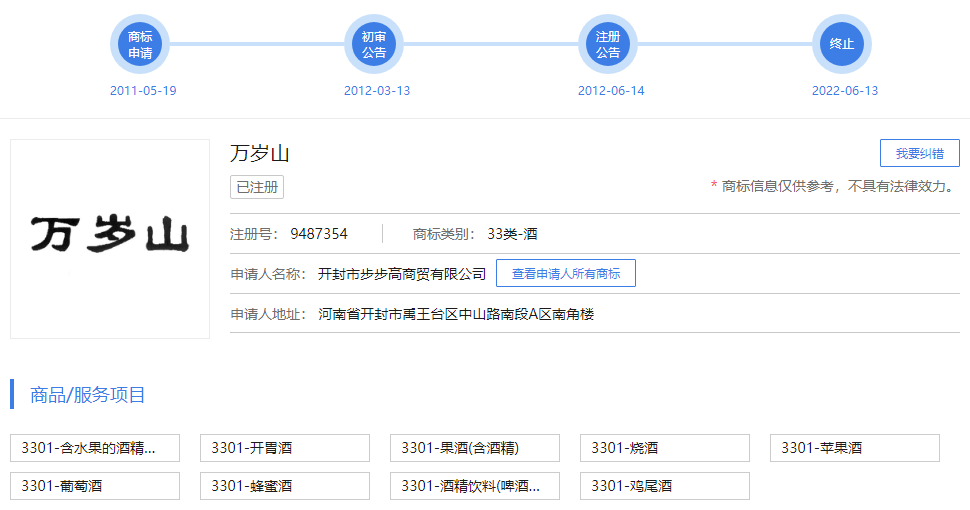Click the 商标申请 timeline circle
This screenshot has height=510, width=970.
[140, 45]
